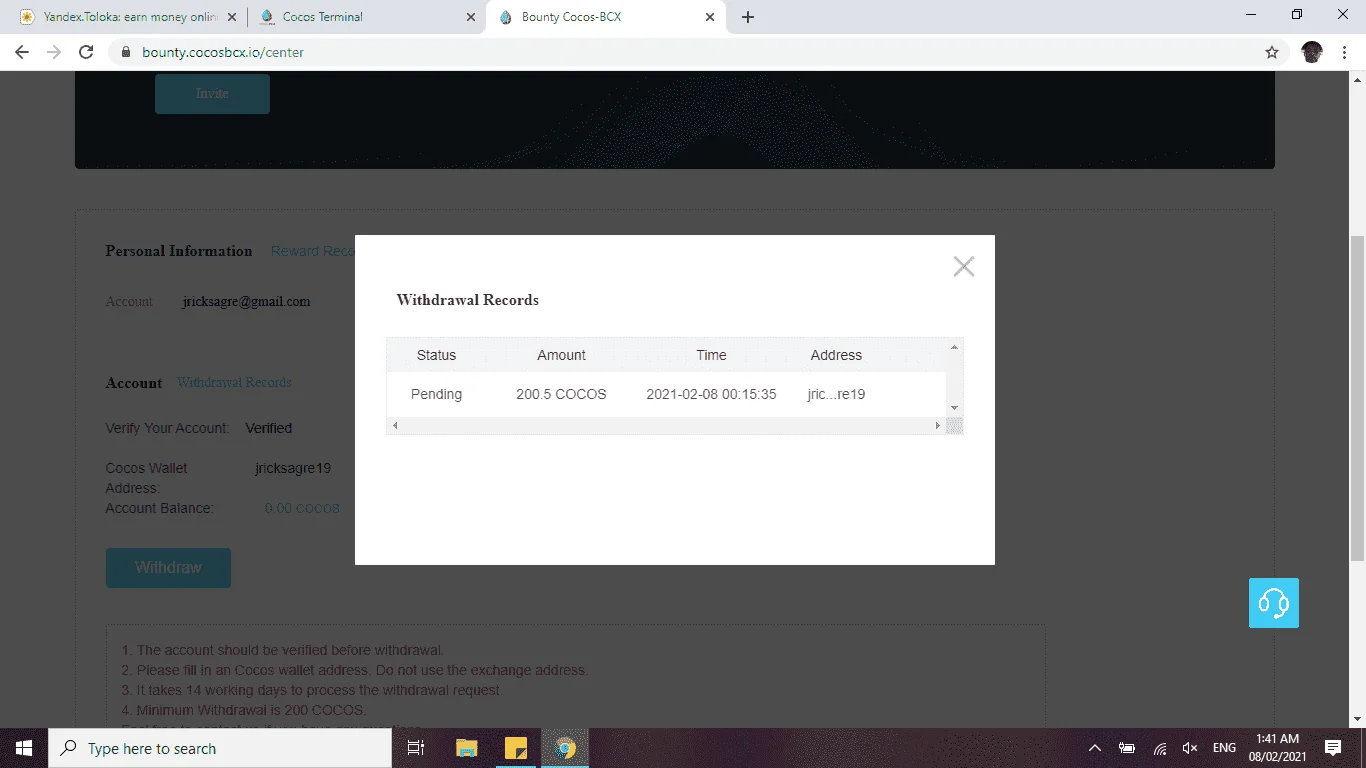
Task: Select the Address column header
Action: [836, 355]
